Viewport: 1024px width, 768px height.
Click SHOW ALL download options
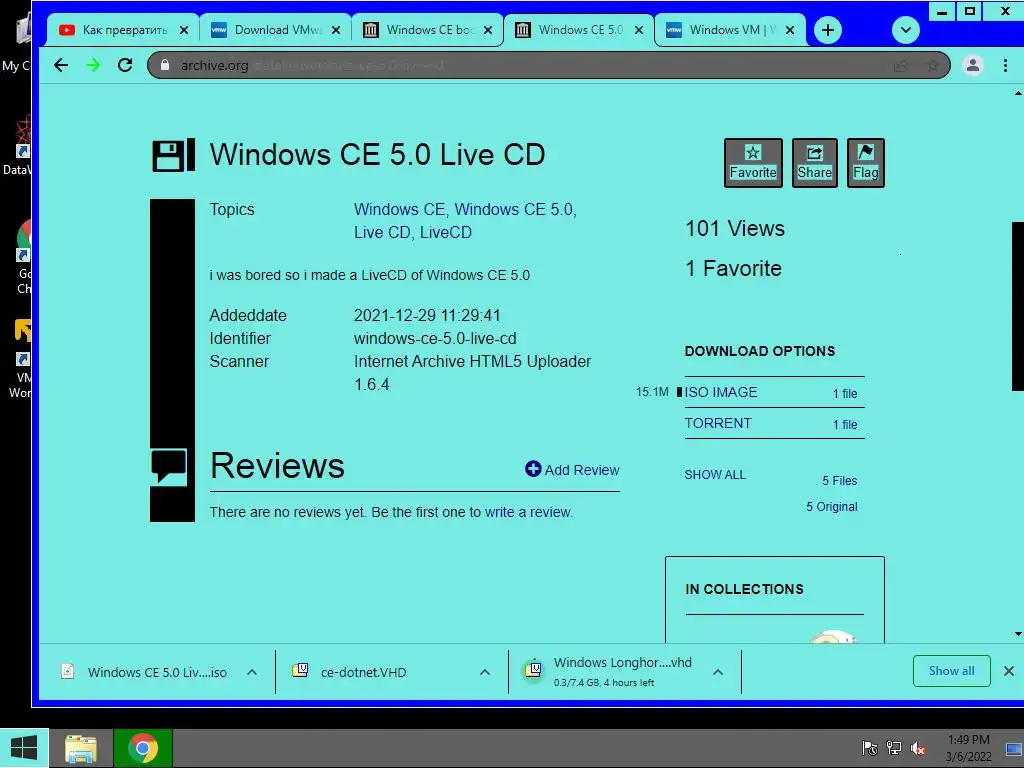click(x=714, y=475)
